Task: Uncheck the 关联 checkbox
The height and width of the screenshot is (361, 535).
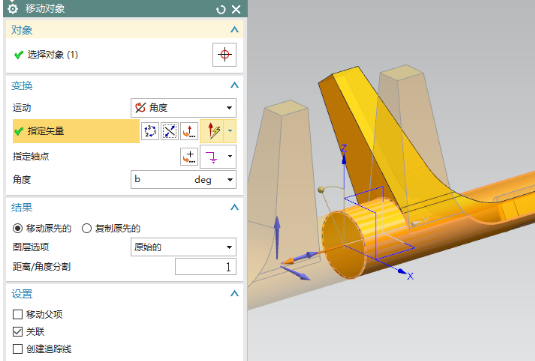Action: 18,332
